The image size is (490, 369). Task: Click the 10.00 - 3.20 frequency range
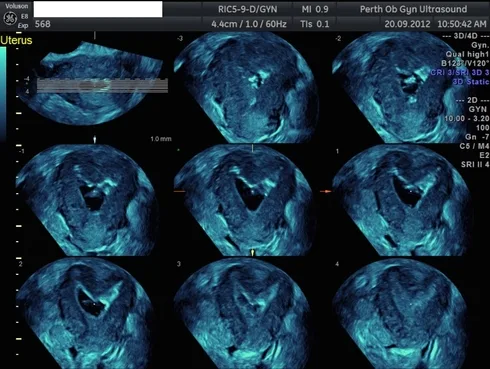pos(467,118)
